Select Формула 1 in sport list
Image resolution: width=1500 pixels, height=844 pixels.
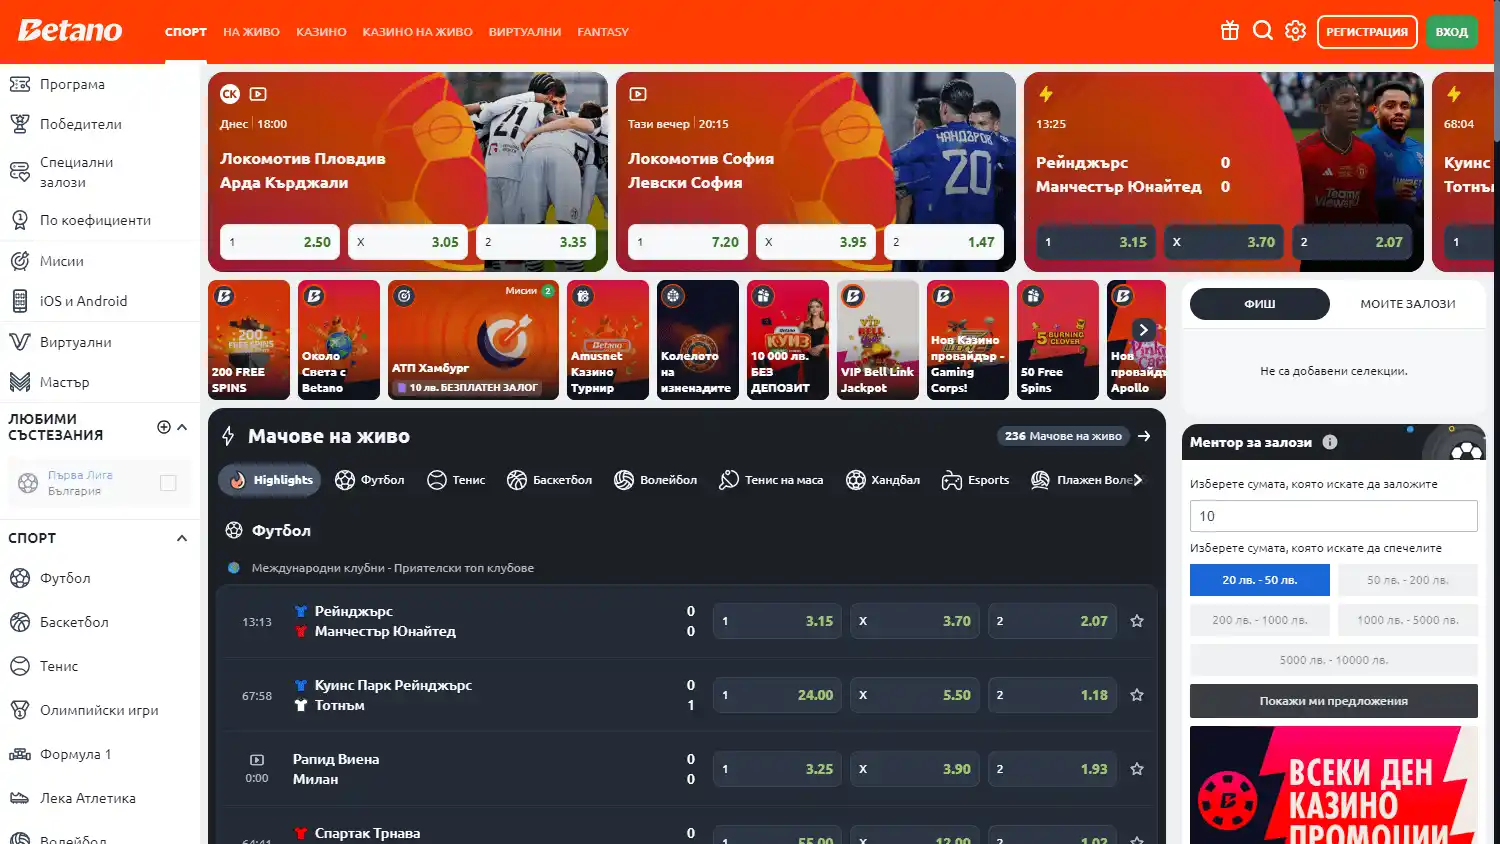tap(100, 754)
